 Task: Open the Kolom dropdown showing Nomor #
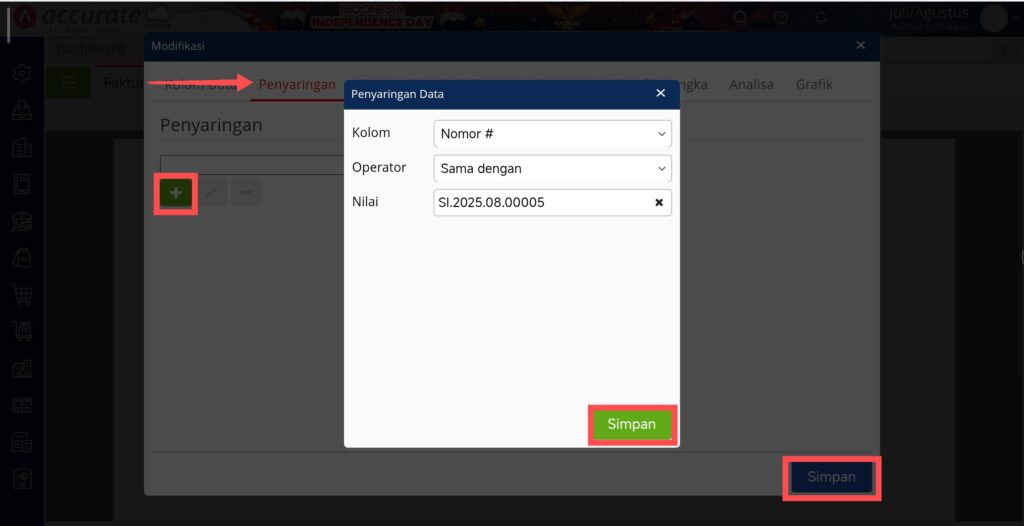(x=552, y=134)
